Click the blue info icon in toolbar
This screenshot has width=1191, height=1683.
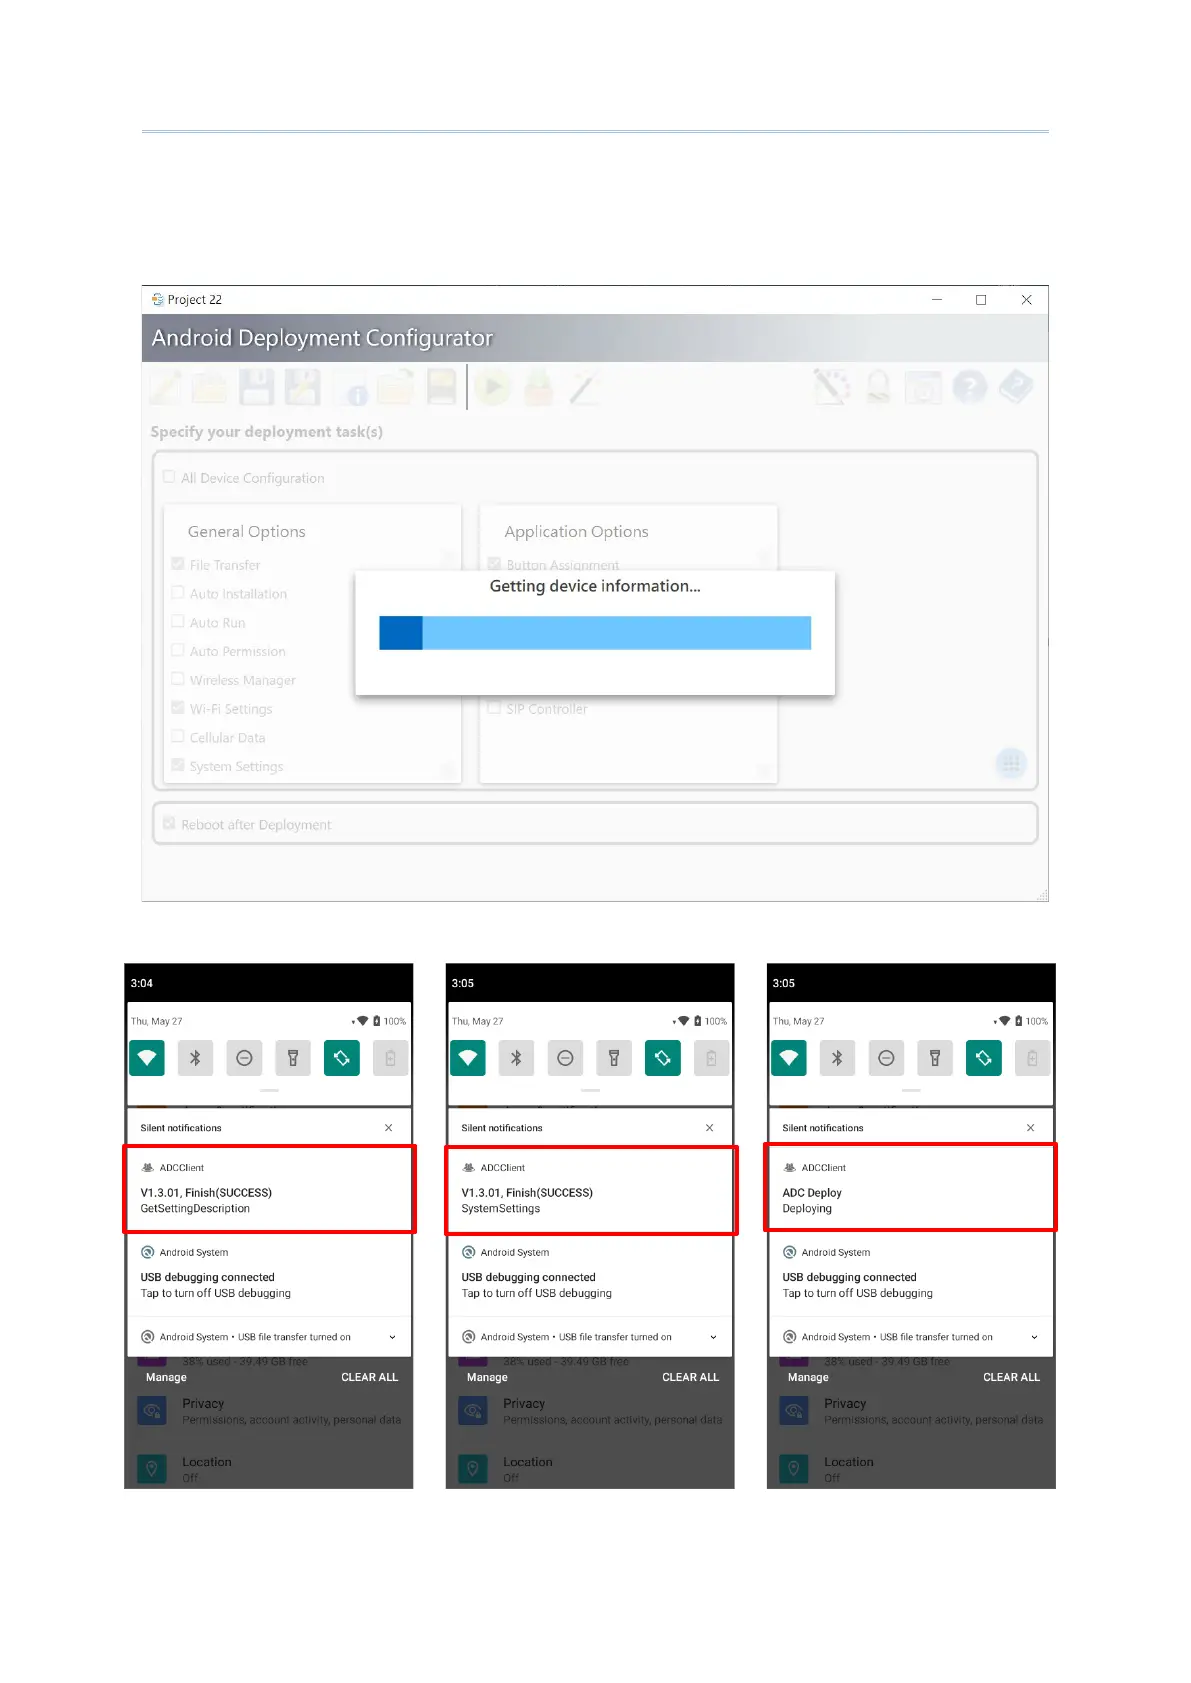[x=350, y=388]
